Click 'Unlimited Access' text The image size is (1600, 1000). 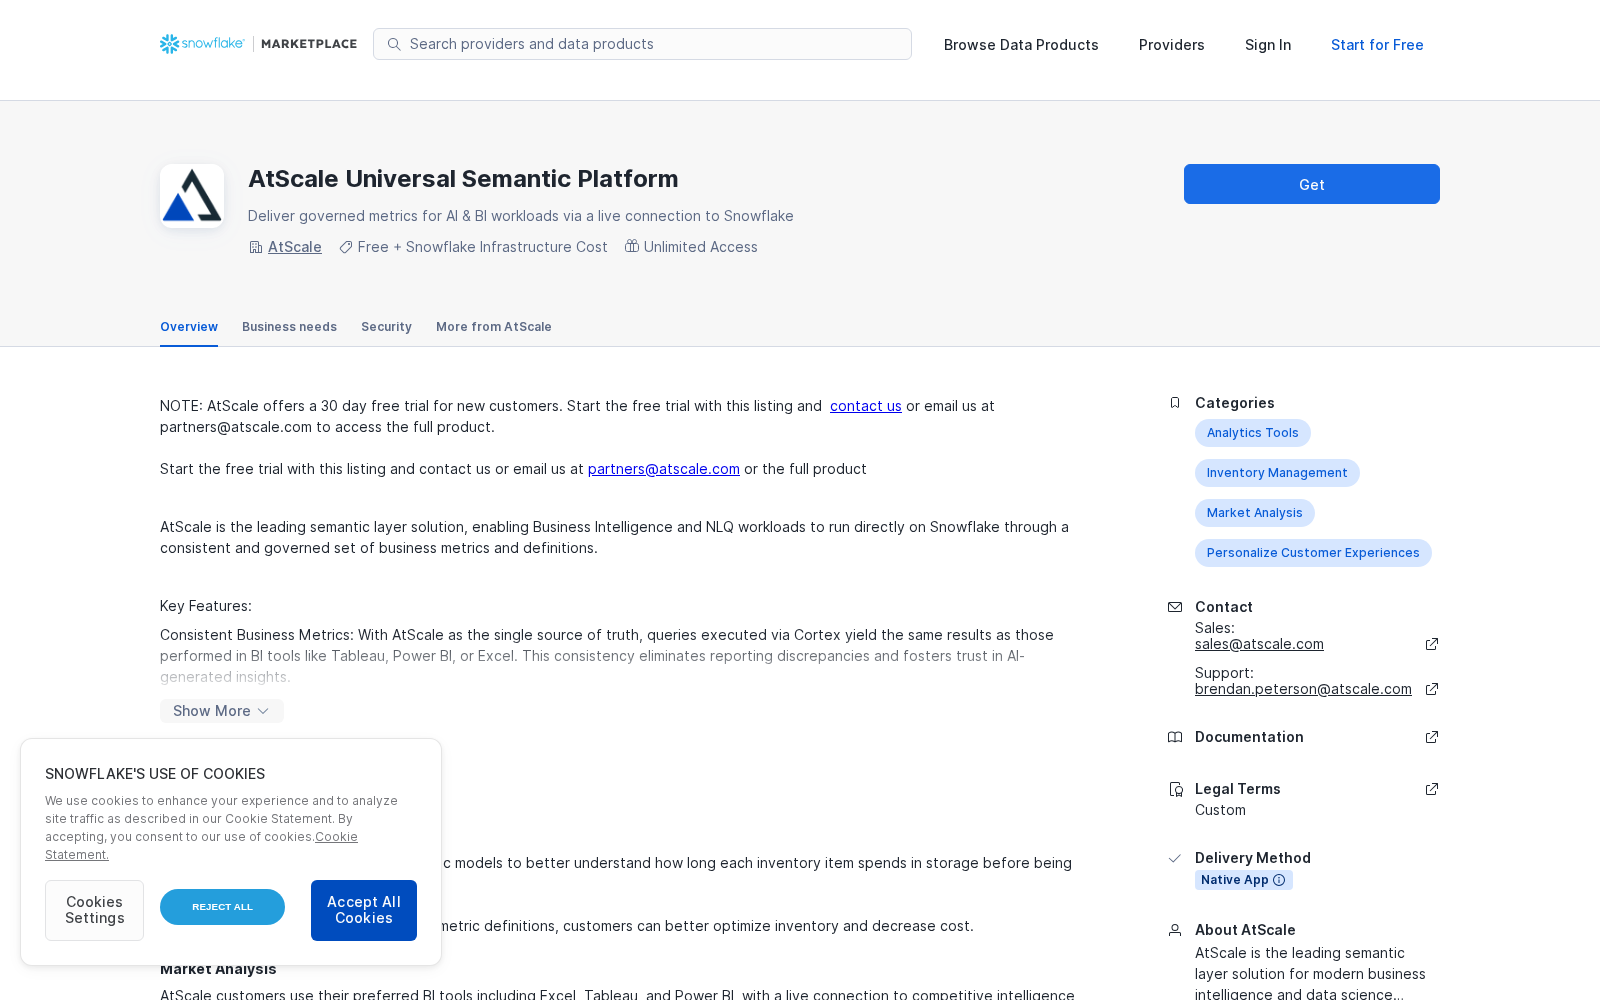click(x=701, y=247)
